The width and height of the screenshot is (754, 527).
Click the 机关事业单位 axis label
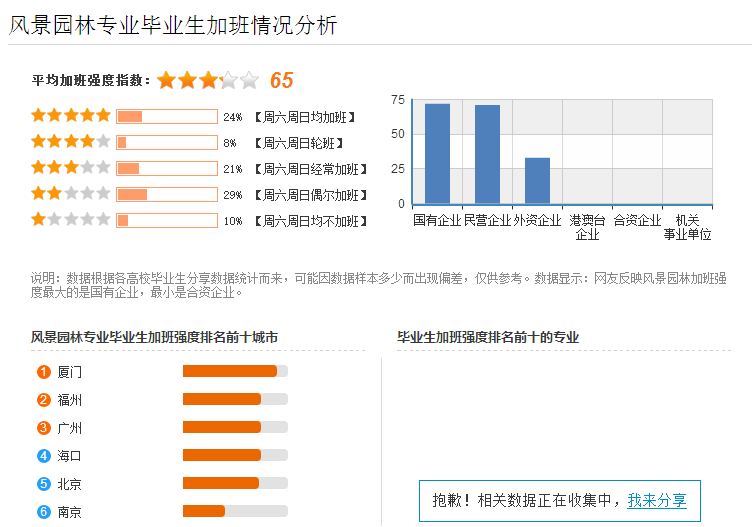coord(687,227)
